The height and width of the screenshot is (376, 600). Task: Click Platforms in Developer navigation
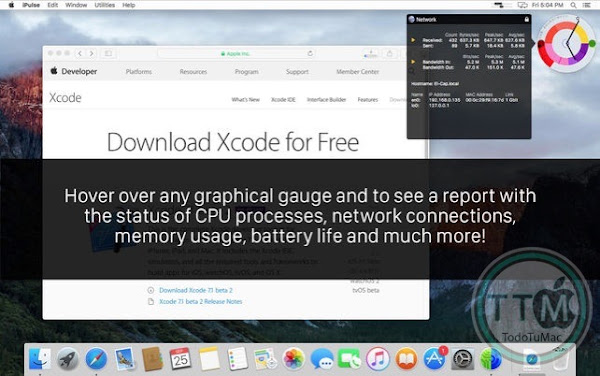point(139,72)
